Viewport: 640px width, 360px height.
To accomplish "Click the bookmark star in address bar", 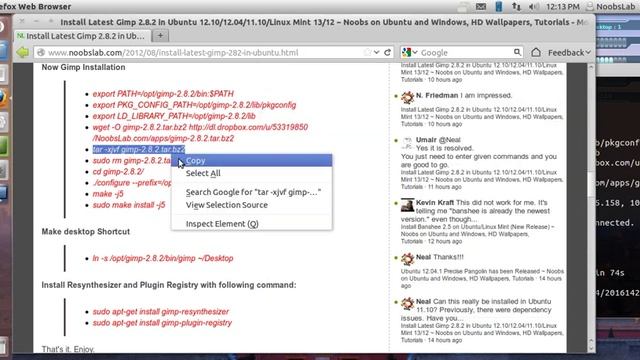I will click(x=367, y=52).
